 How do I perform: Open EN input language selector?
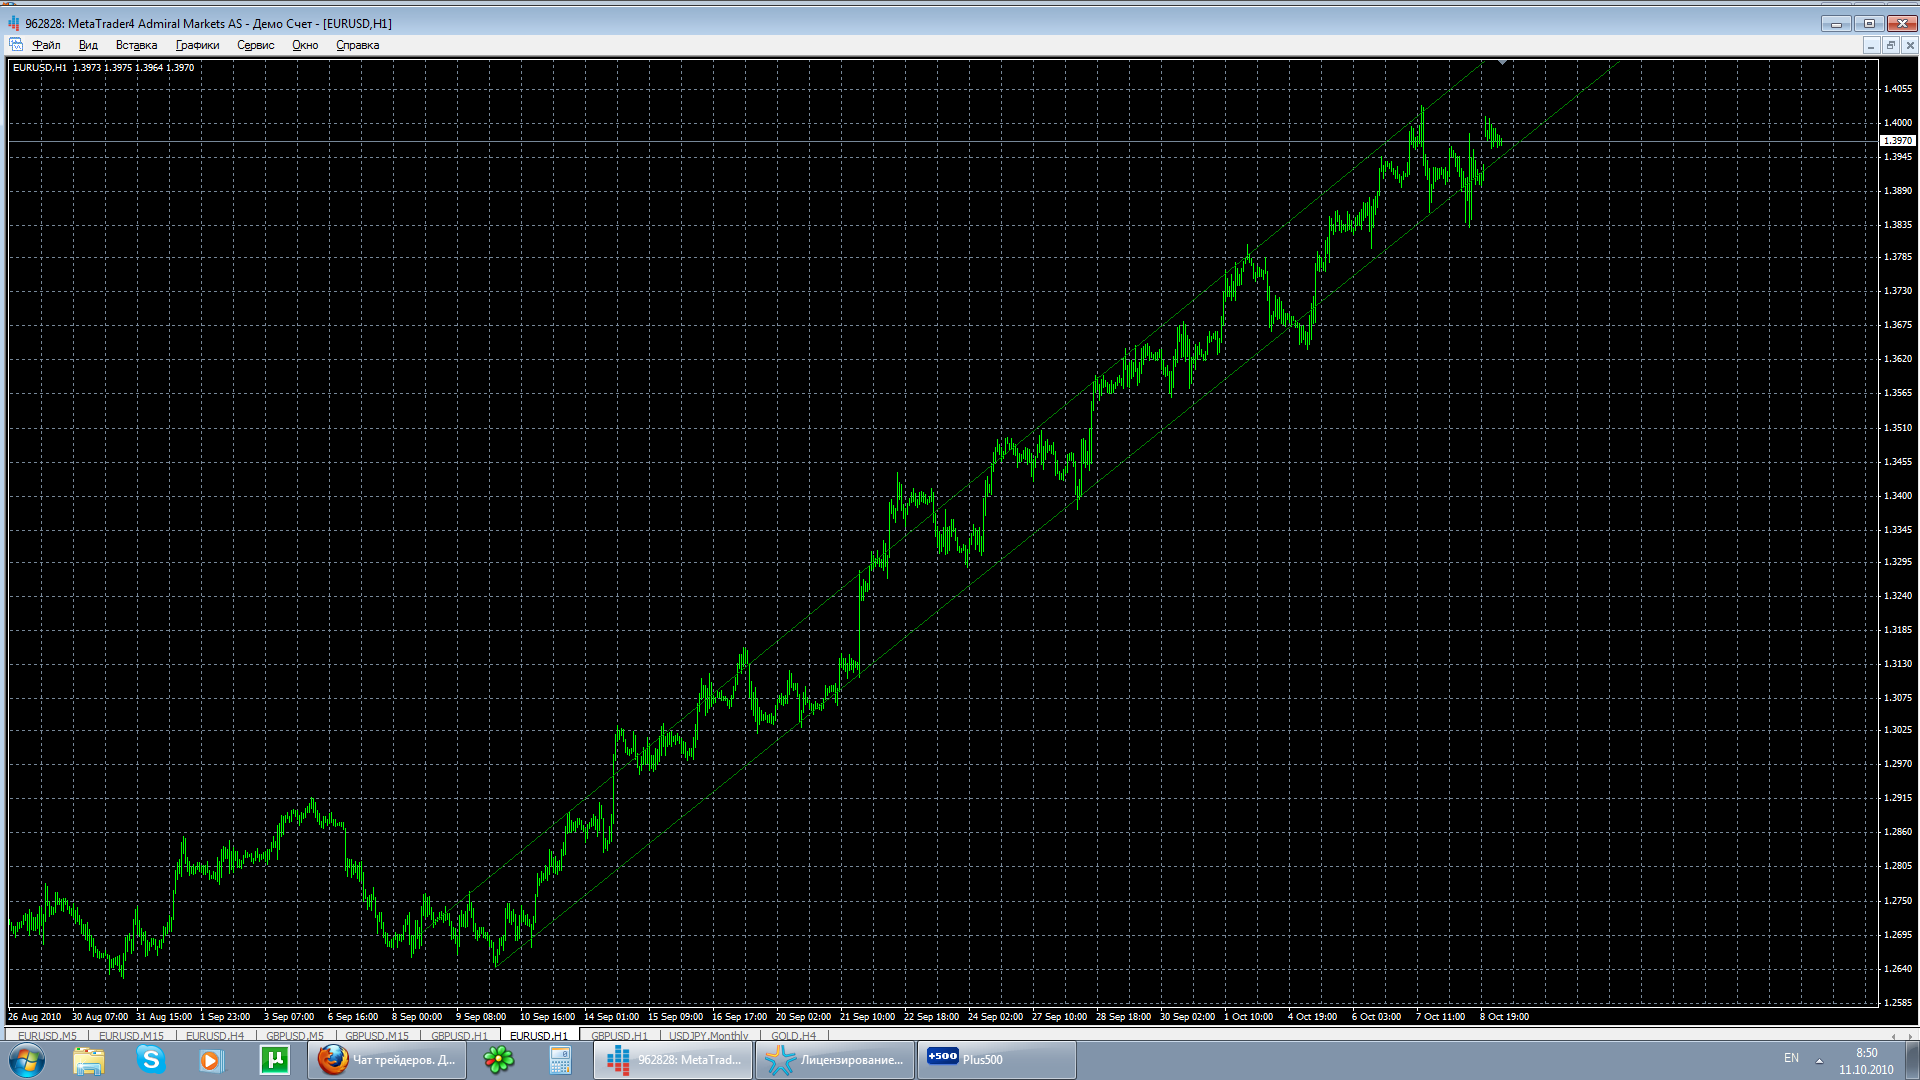point(1791,1058)
